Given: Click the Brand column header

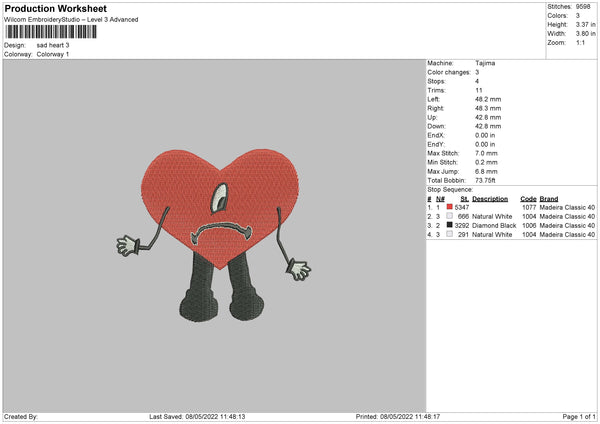Looking at the screenshot, I should pyautogui.click(x=548, y=198).
